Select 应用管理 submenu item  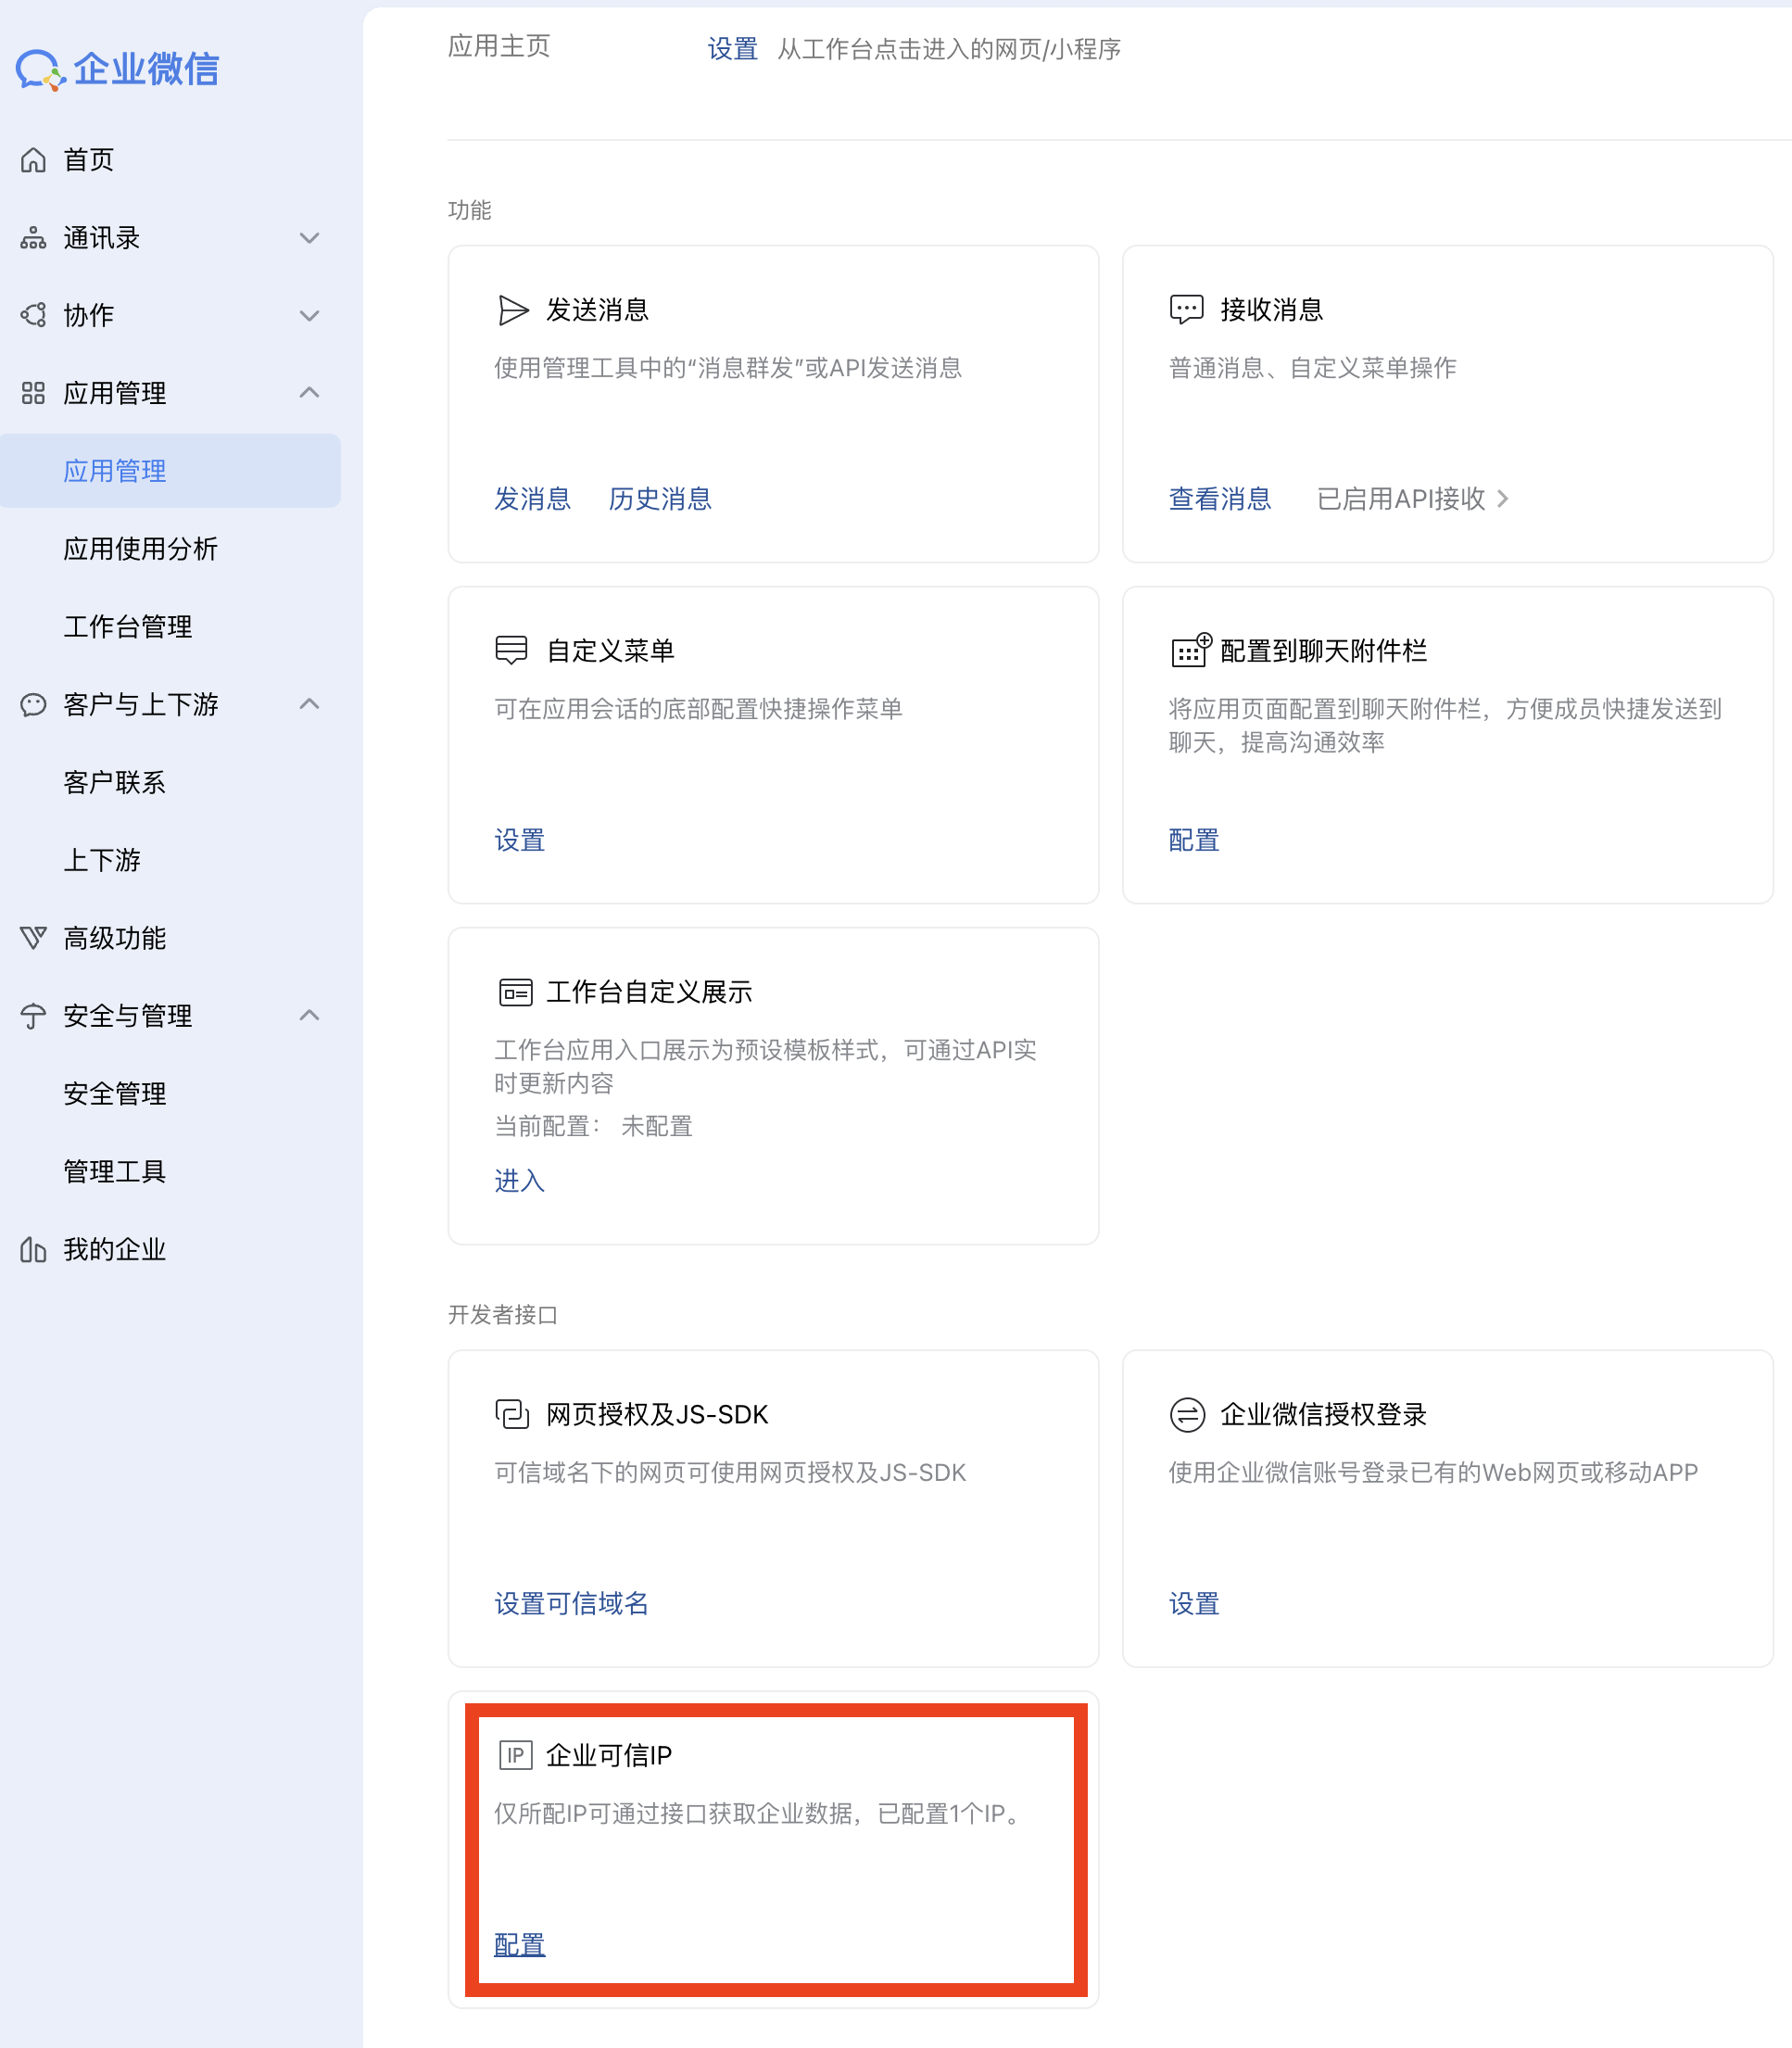[x=170, y=471]
